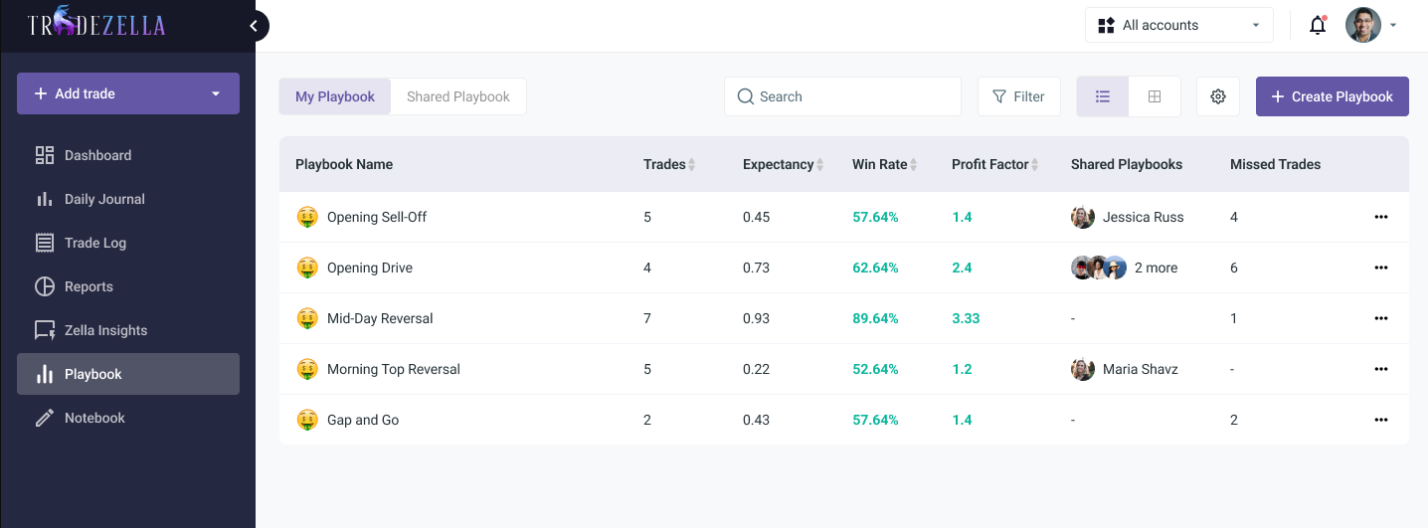1428x528 pixels.
Task: Collapse the sidebar with the arrow icon
Action: [254, 26]
